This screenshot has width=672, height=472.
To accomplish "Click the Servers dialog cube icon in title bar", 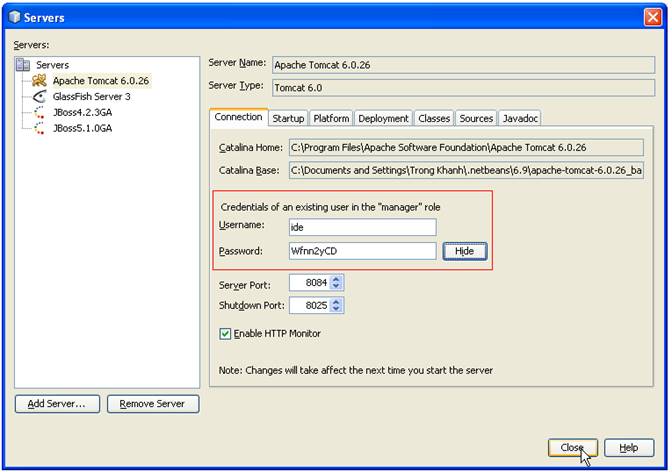I will pyautogui.click(x=14, y=17).
